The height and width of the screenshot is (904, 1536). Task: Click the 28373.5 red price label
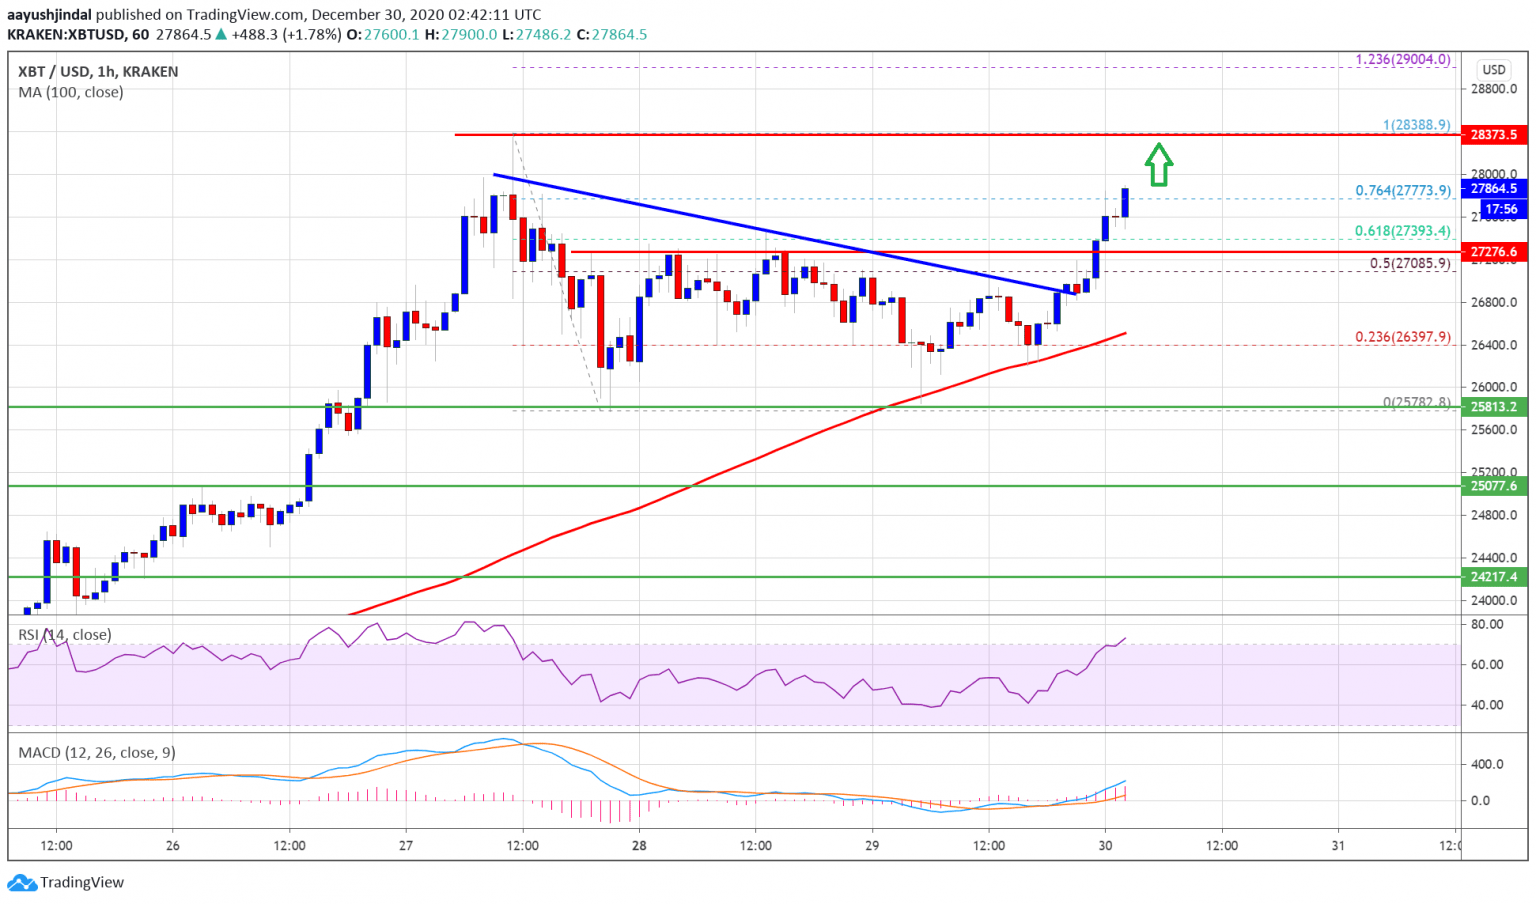click(x=1494, y=134)
